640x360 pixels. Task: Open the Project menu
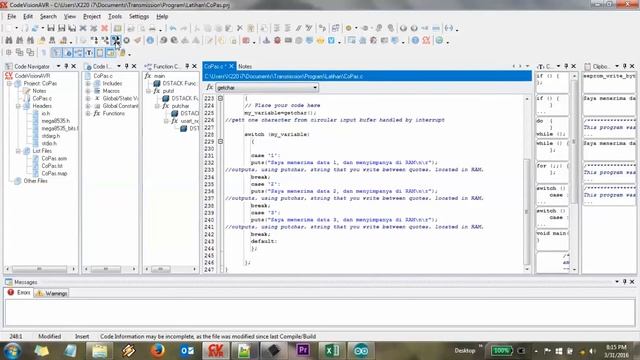(x=92, y=16)
